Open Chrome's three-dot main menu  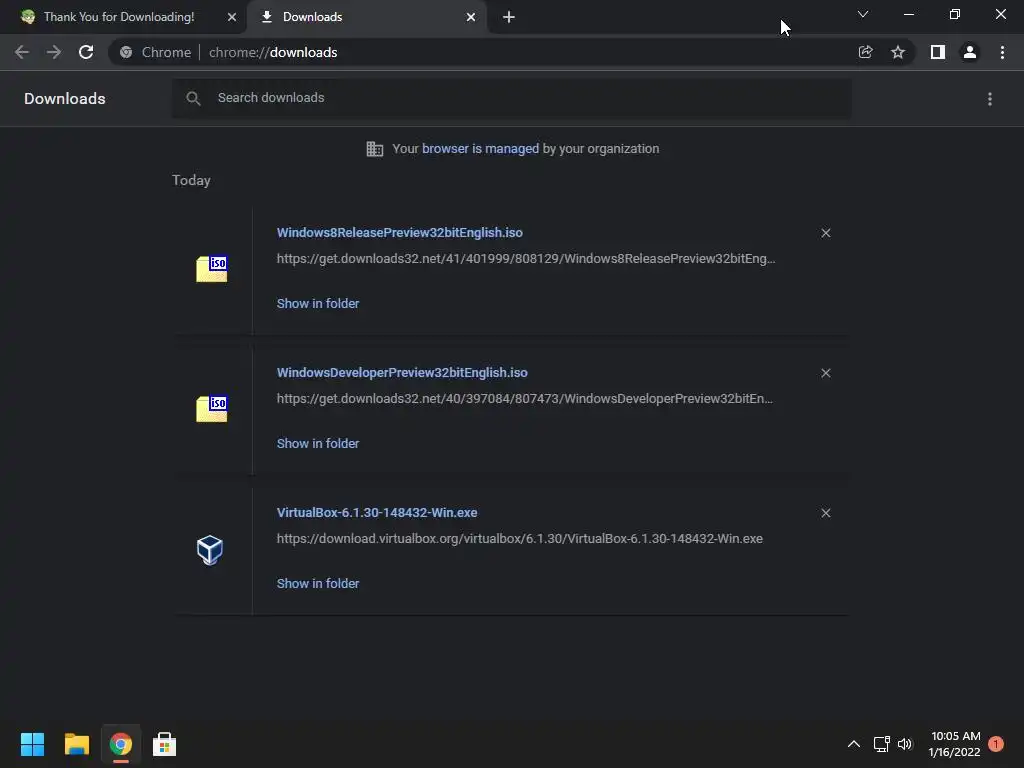pos(1002,52)
